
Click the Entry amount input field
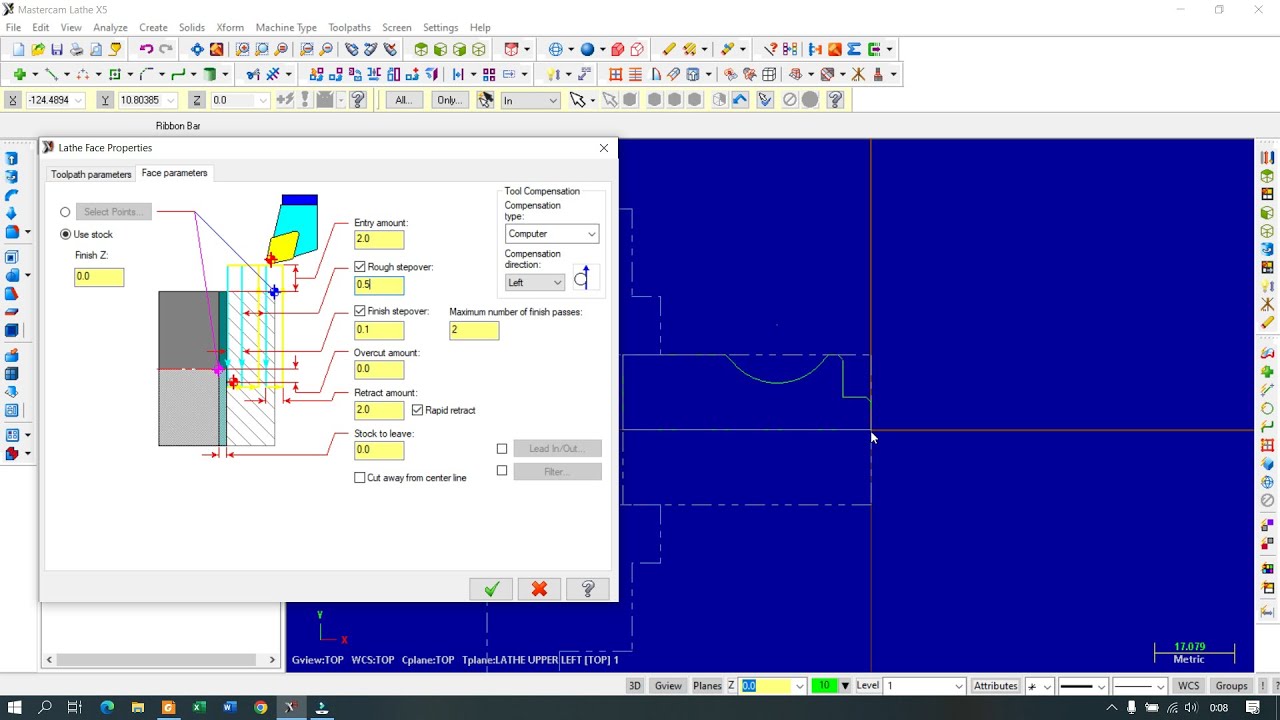[x=379, y=239]
